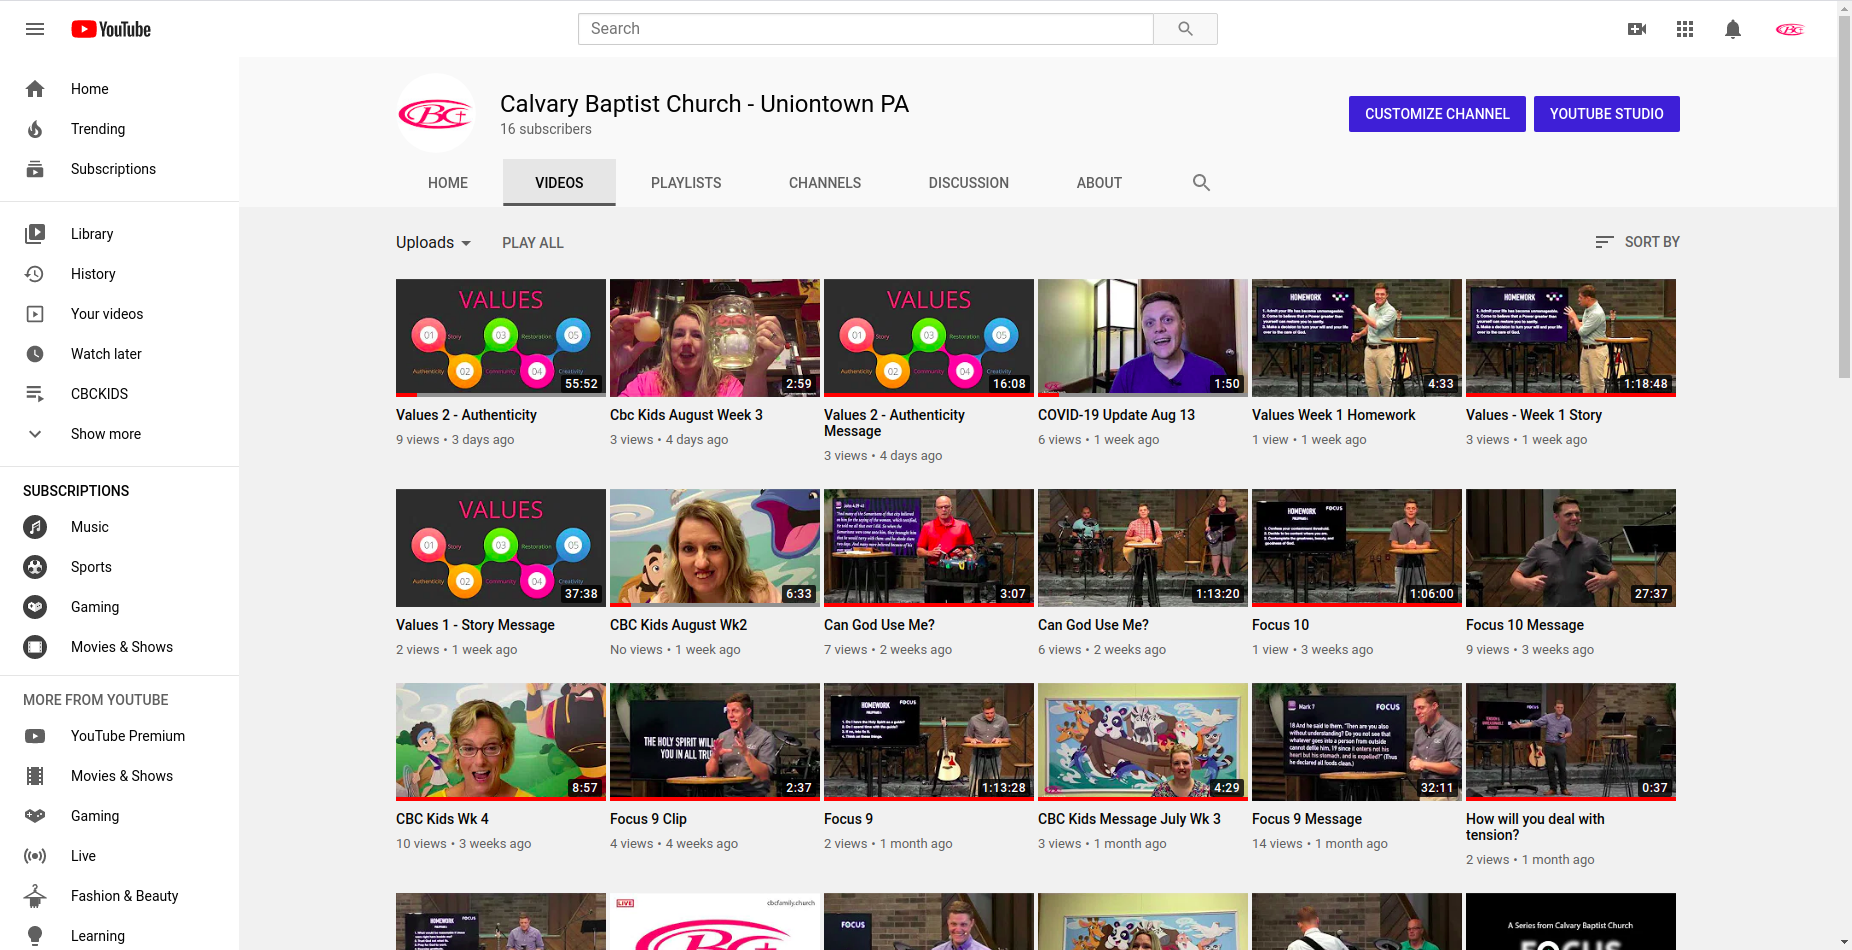Open the notifications bell
1852x950 pixels.
pyautogui.click(x=1733, y=29)
